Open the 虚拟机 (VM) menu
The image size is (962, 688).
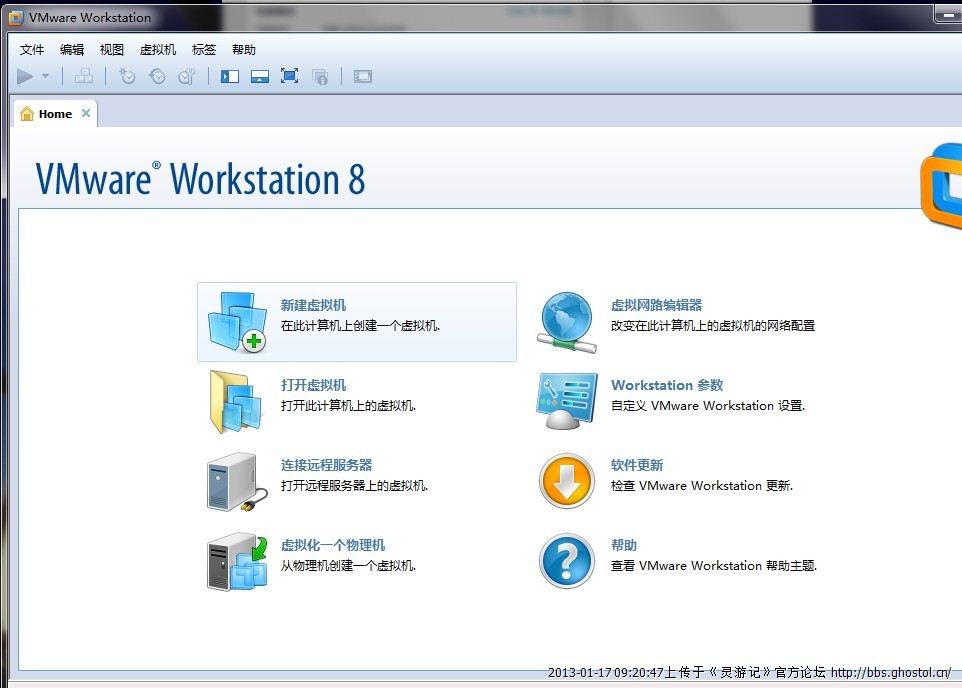[x=158, y=49]
